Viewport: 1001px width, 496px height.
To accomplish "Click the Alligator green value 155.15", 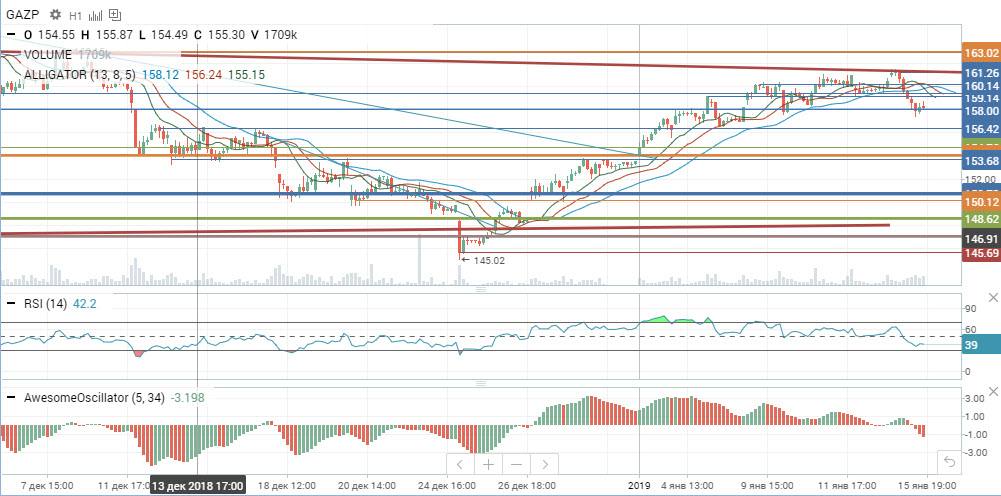I will tap(246, 75).
